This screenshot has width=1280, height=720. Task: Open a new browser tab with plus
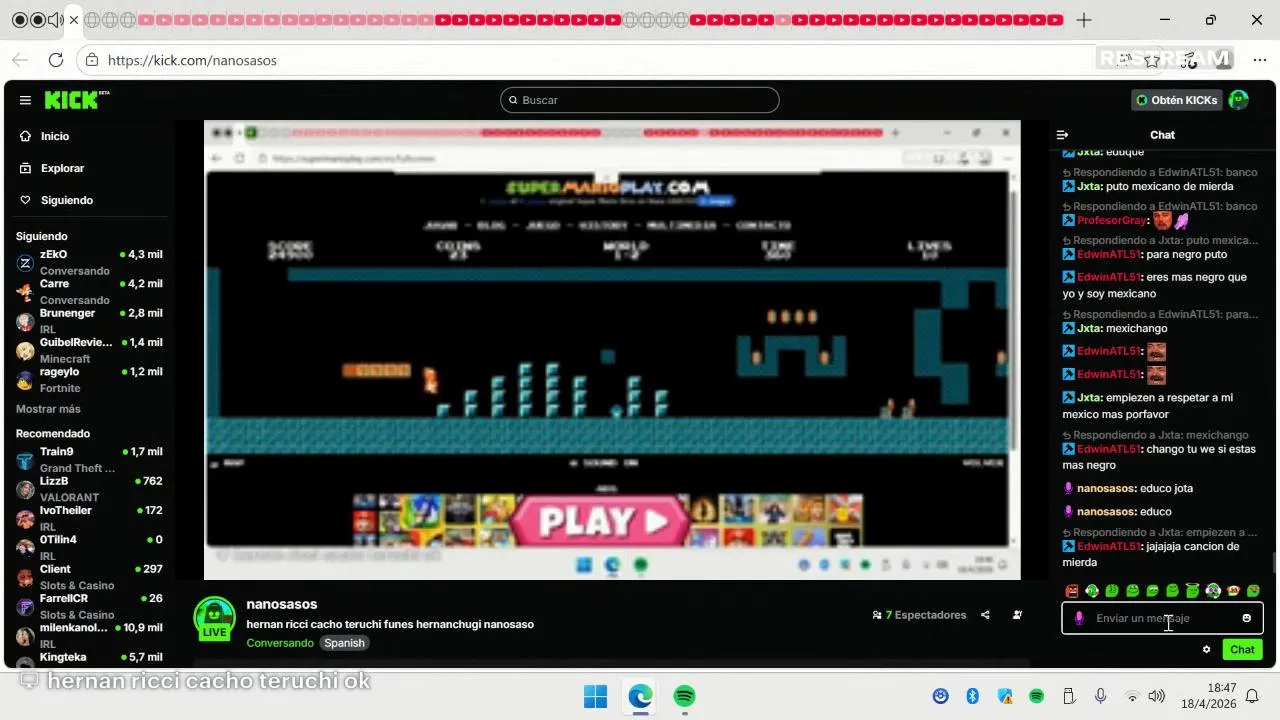(x=1084, y=20)
